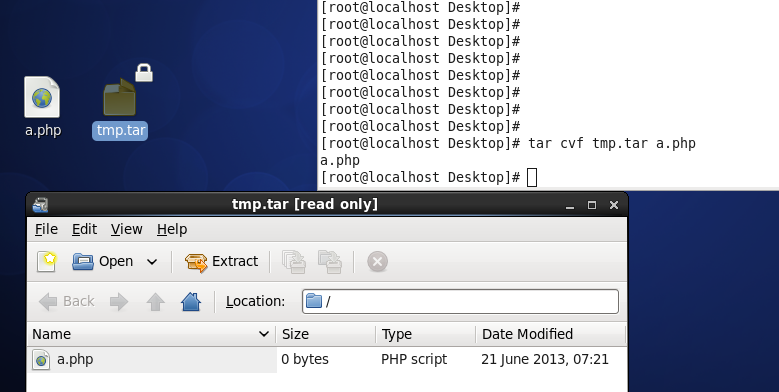
Task: Expand the Open recent archives dropdown arrow
Action: coord(152,262)
